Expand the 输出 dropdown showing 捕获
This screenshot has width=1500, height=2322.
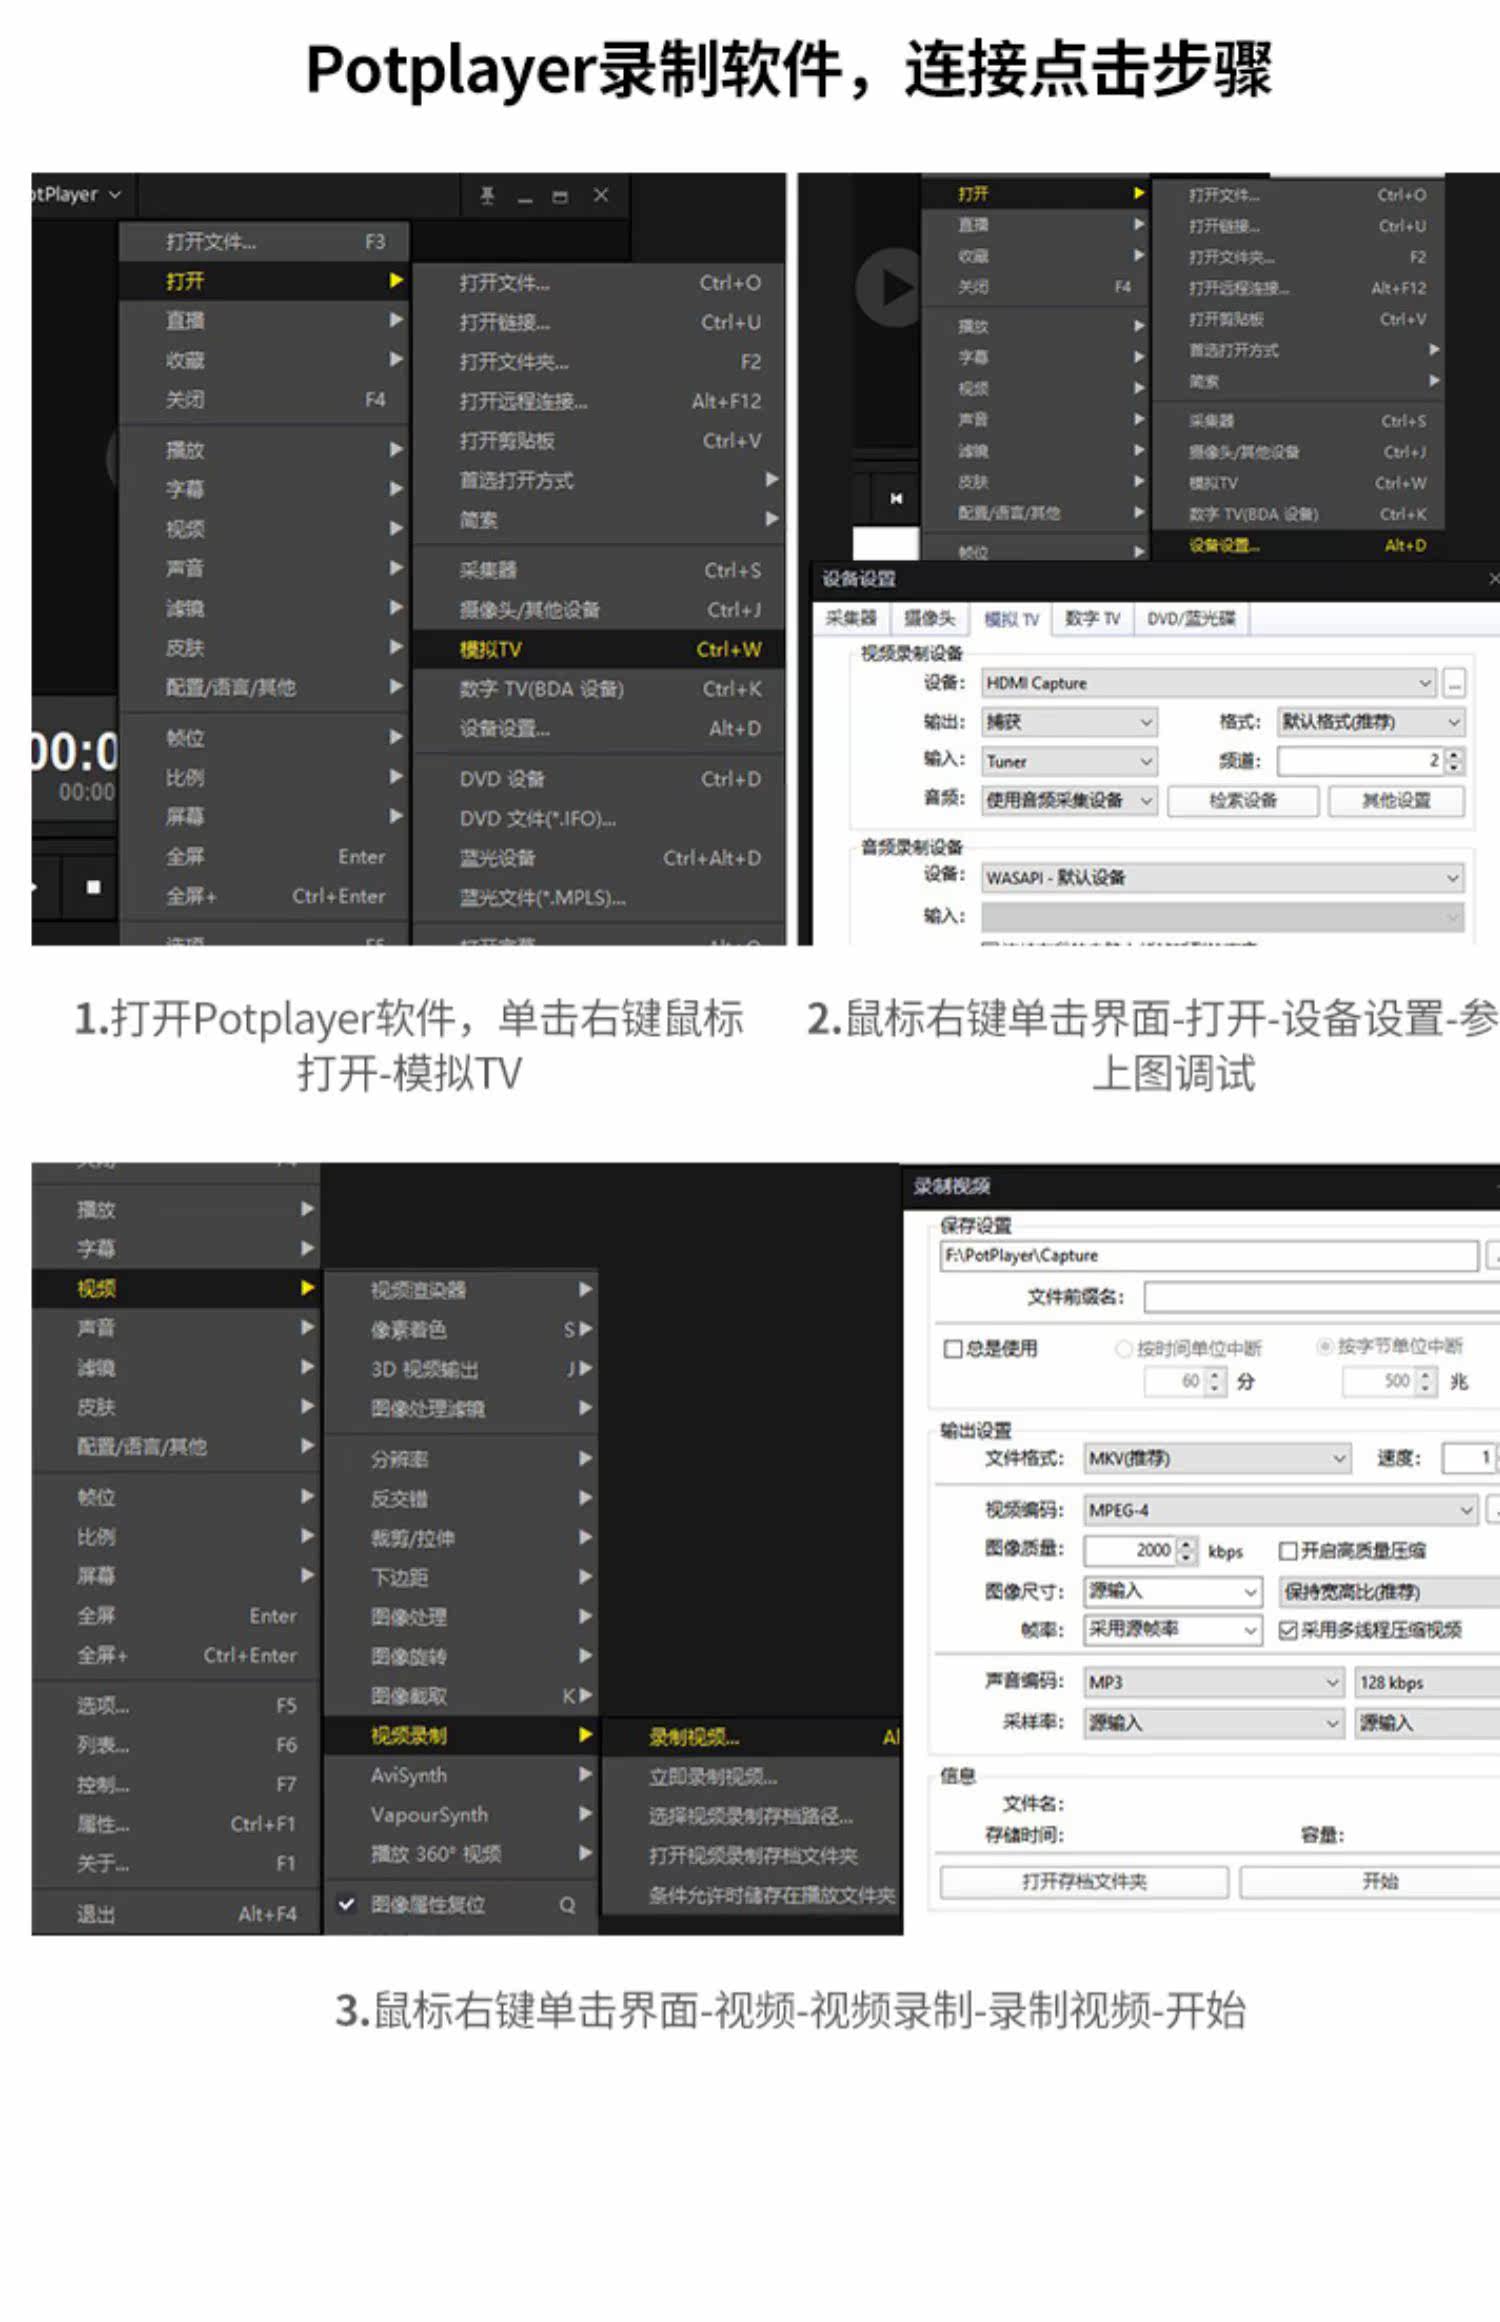[1069, 722]
